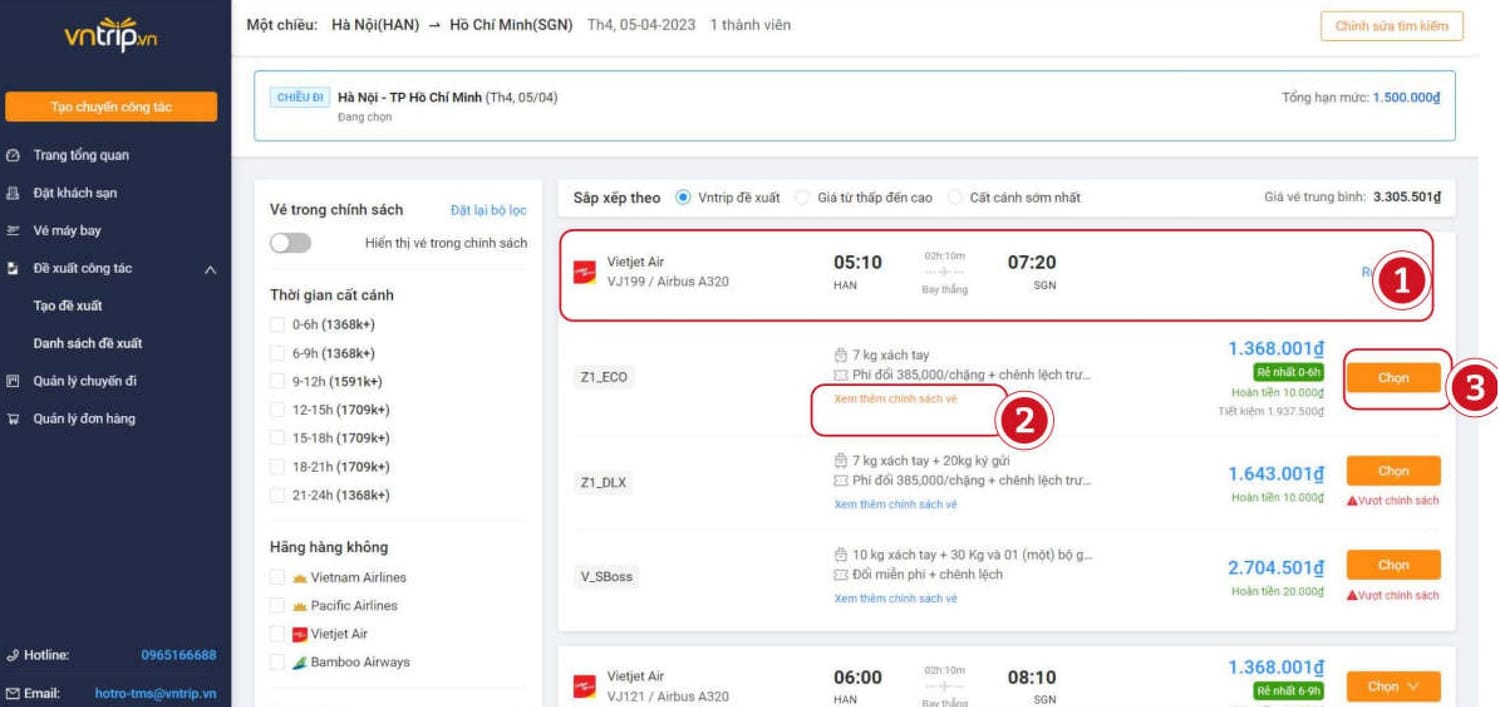
Task: Click the 2.704.501đ price on V_SBoss
Action: point(1276,568)
